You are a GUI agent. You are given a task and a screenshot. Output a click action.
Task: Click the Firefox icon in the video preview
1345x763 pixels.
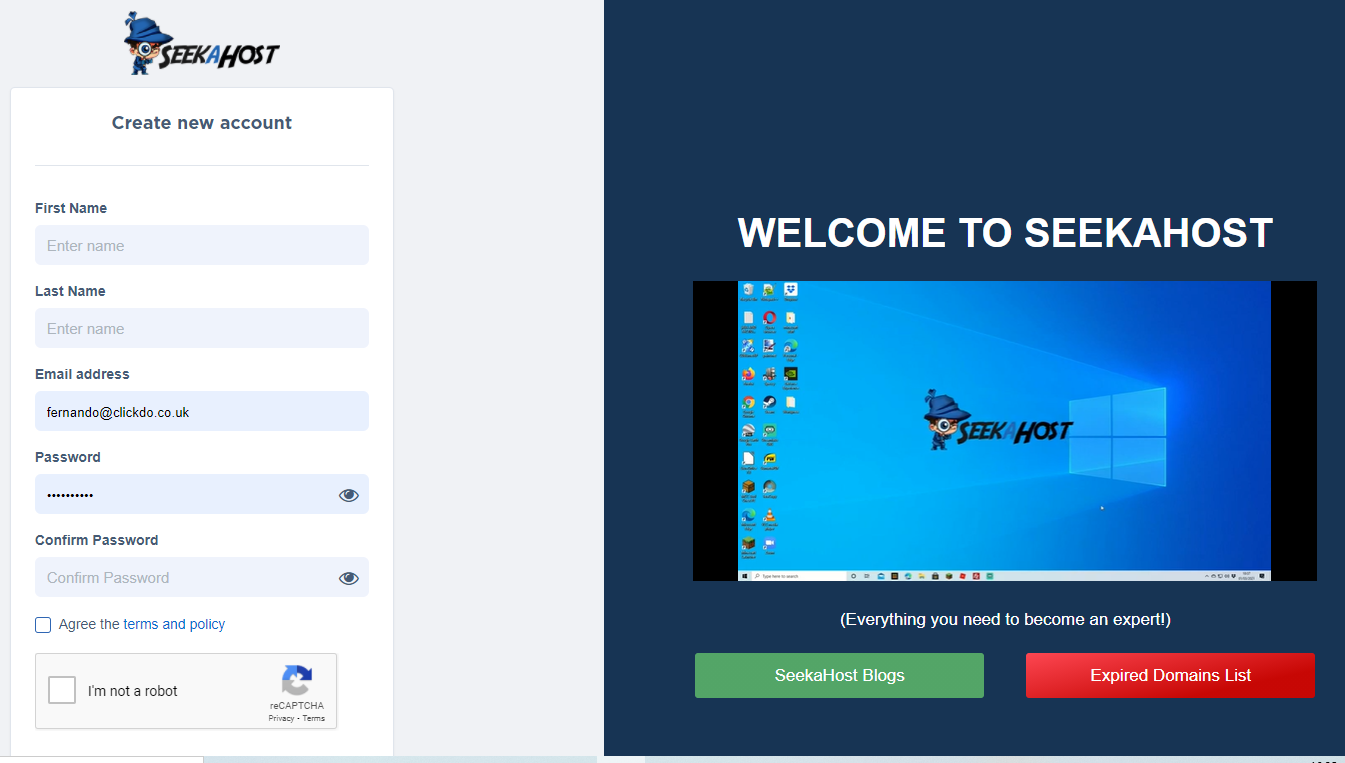coord(748,375)
